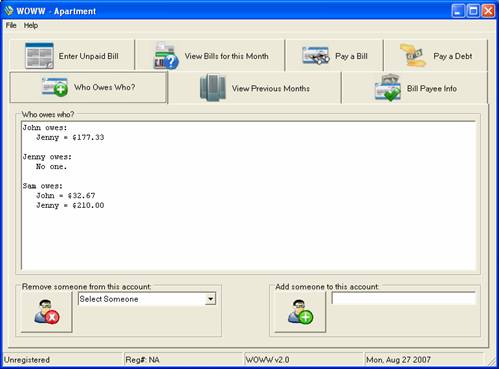
Task: Open the File menu
Action: pos(11,25)
